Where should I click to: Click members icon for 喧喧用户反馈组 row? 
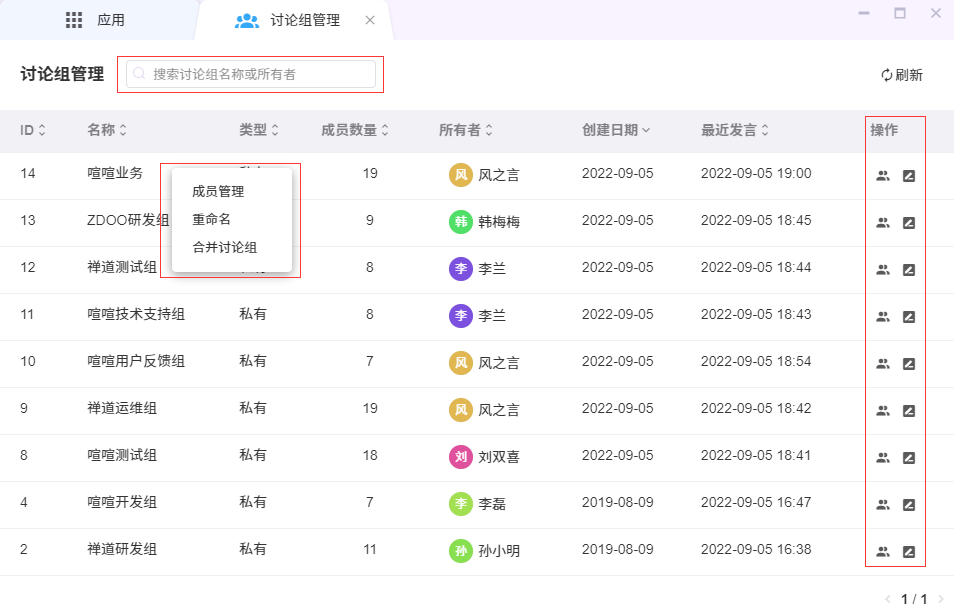(882, 364)
